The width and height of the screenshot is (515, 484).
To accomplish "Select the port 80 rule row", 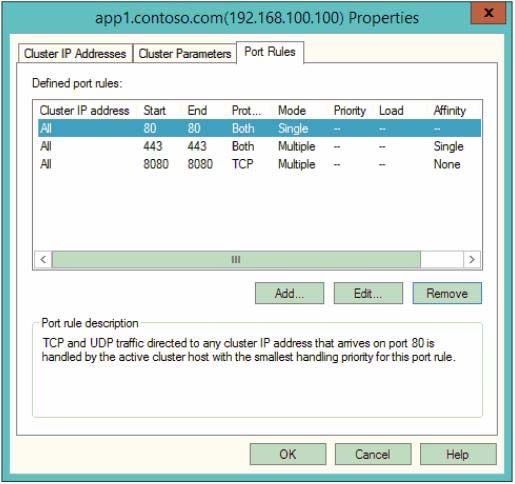I will pos(259,128).
